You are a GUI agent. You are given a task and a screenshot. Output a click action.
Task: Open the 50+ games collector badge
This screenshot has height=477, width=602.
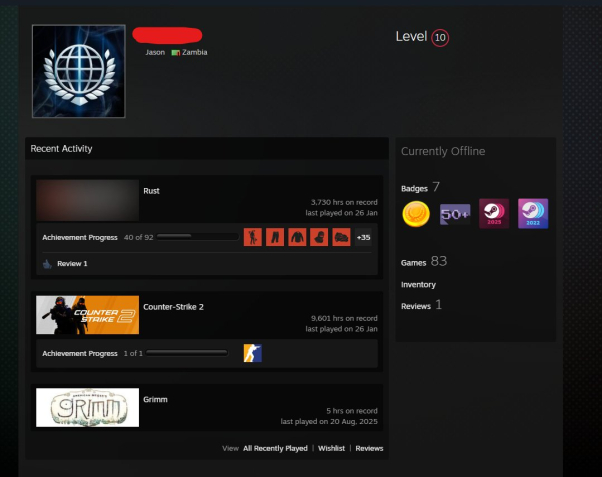point(455,214)
